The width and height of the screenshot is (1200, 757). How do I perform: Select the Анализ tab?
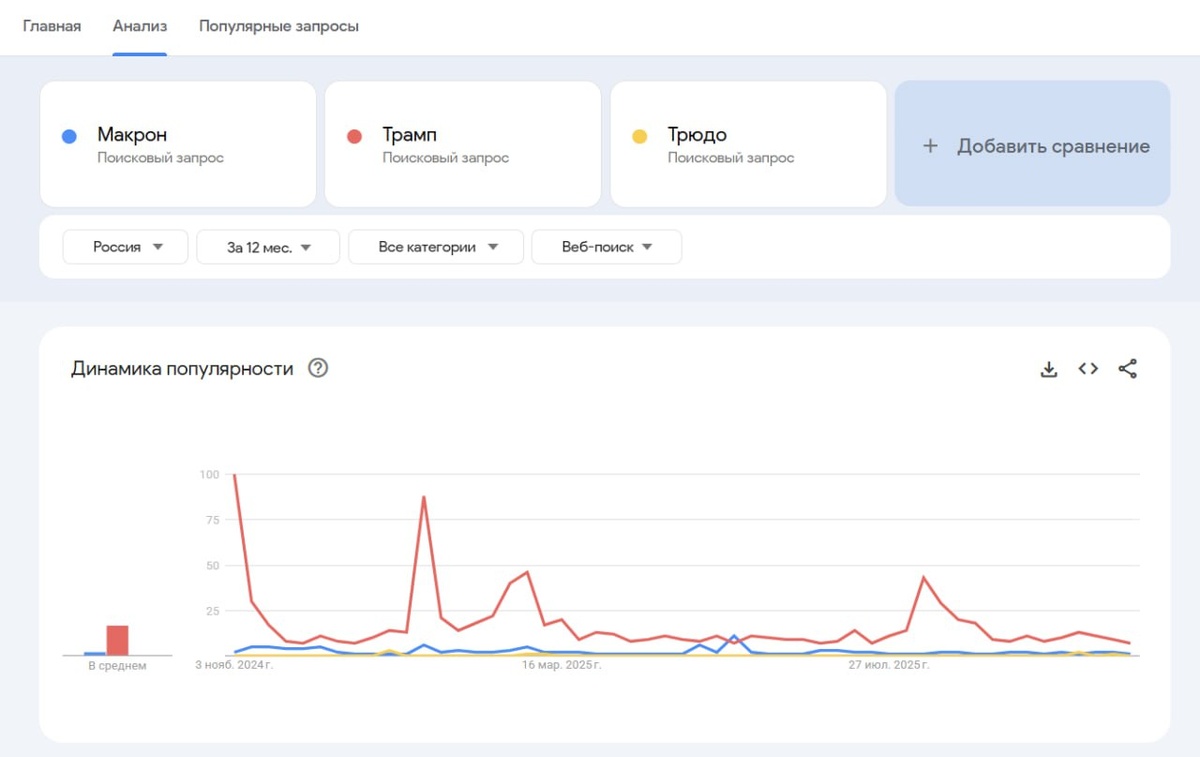point(140,26)
